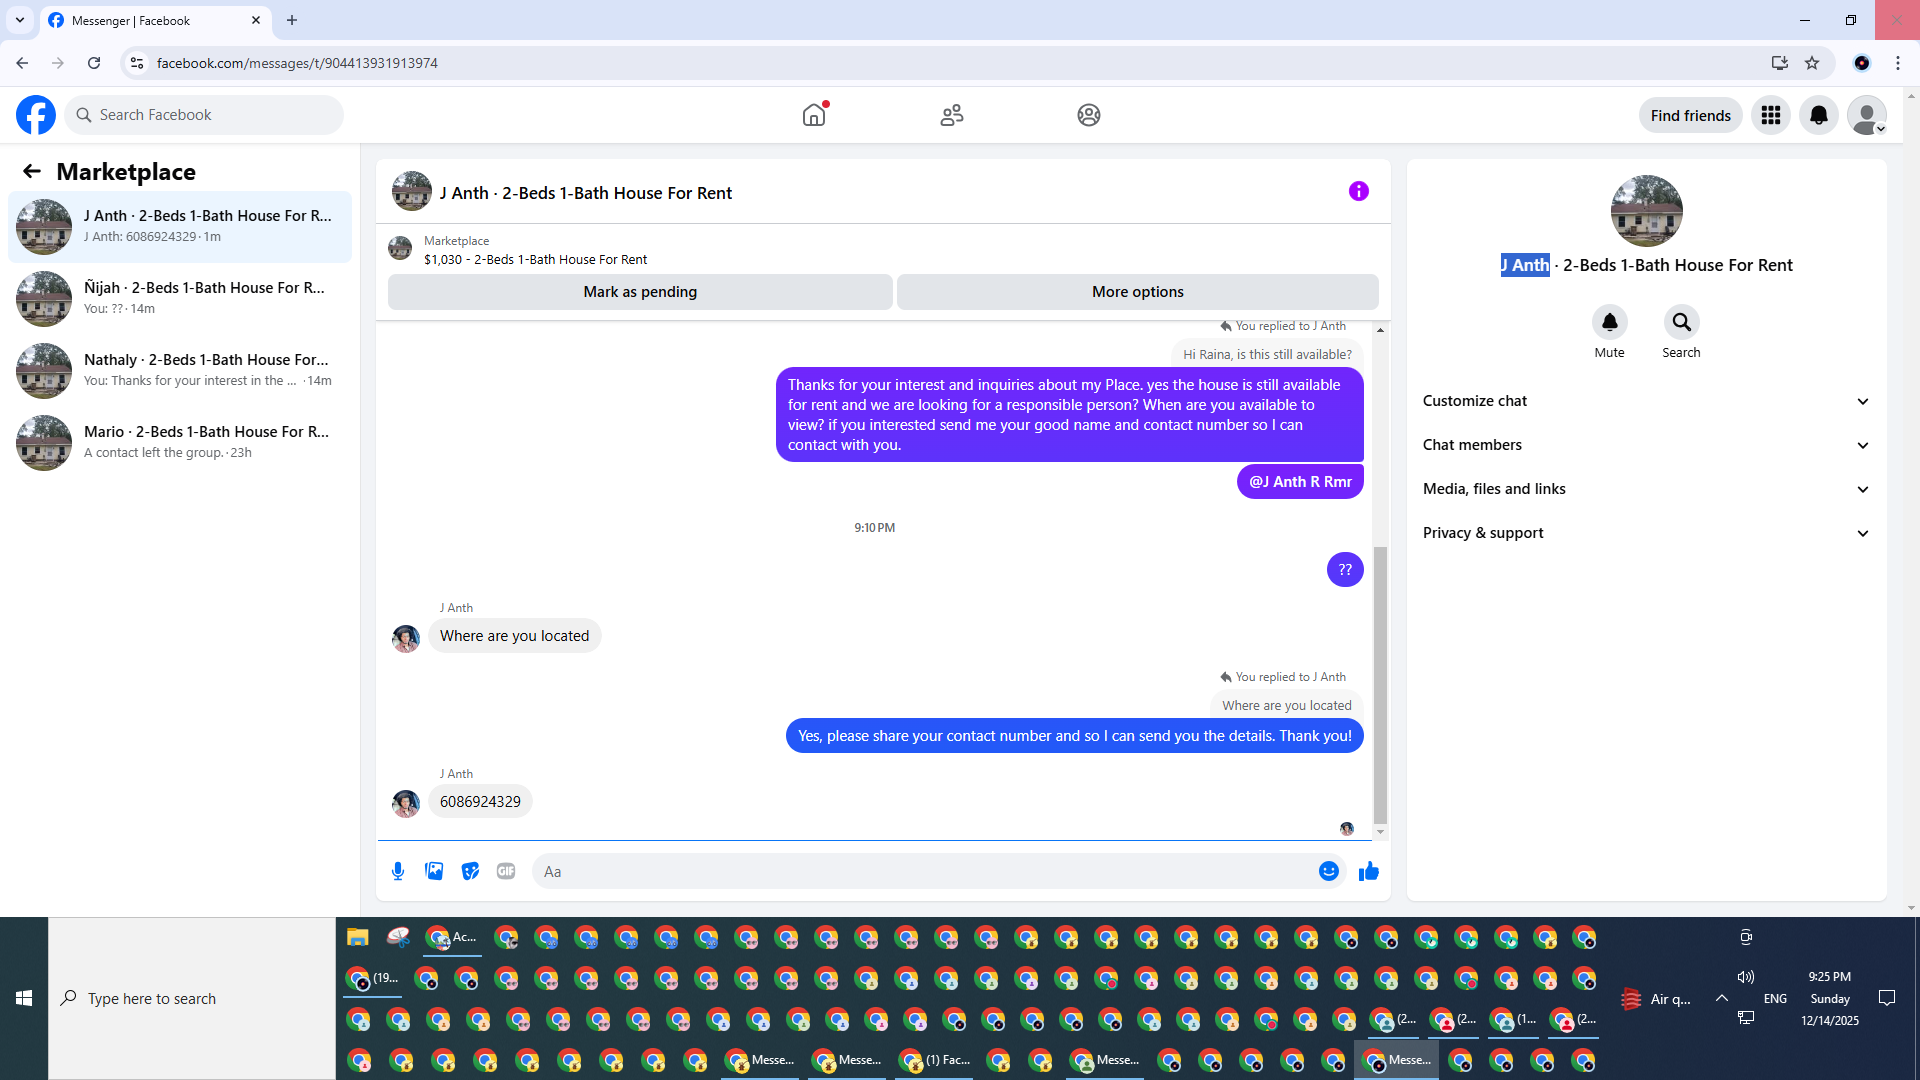Screen dimensions: 1920x1080
Task: Mute this conversation
Action: [1609, 322]
